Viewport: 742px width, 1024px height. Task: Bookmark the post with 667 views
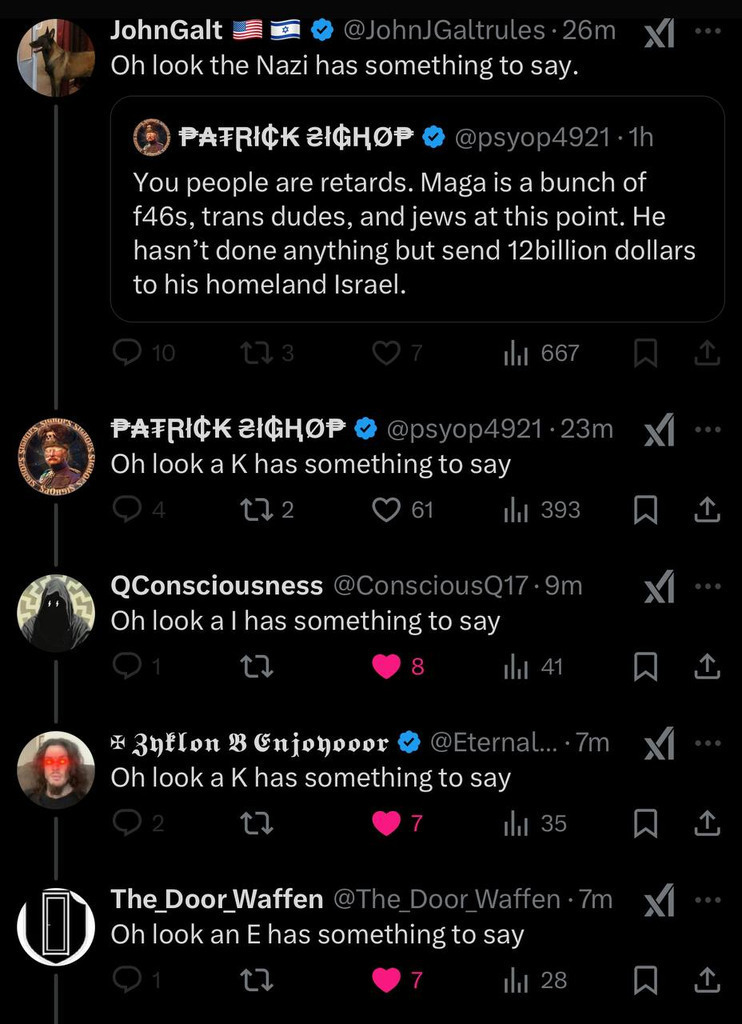[x=647, y=352]
